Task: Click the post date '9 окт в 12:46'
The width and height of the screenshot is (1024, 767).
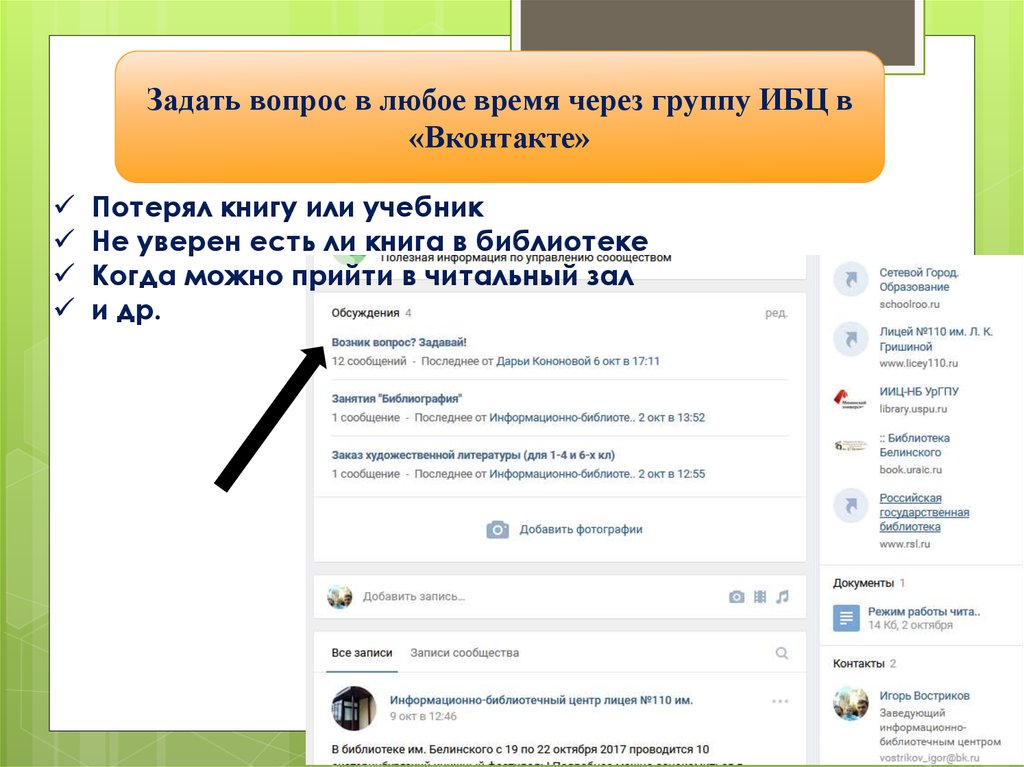Action: click(x=423, y=716)
